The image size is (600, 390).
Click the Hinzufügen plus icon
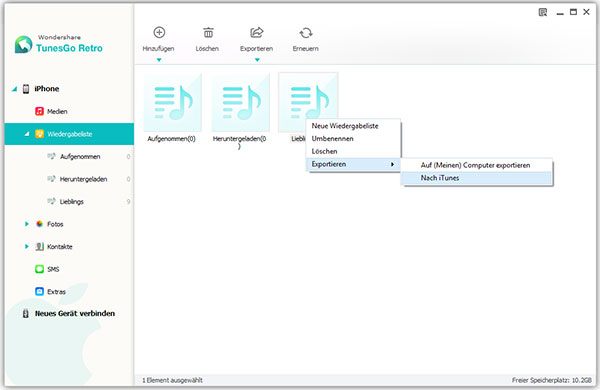[159, 33]
